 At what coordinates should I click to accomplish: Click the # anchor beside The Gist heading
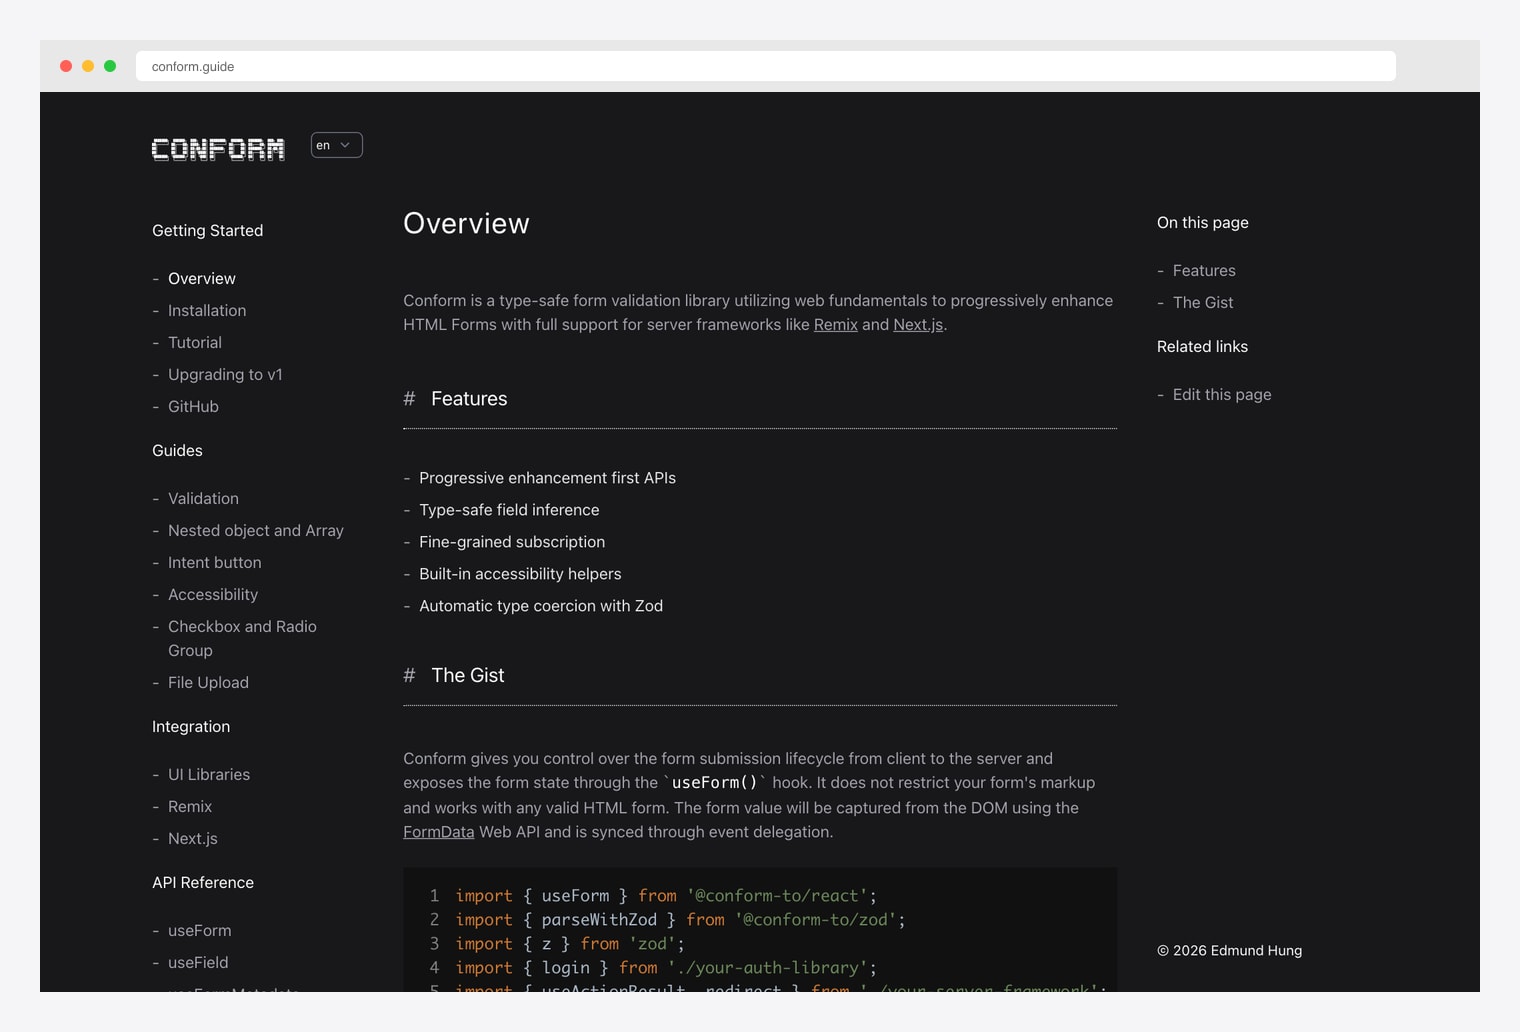(409, 675)
